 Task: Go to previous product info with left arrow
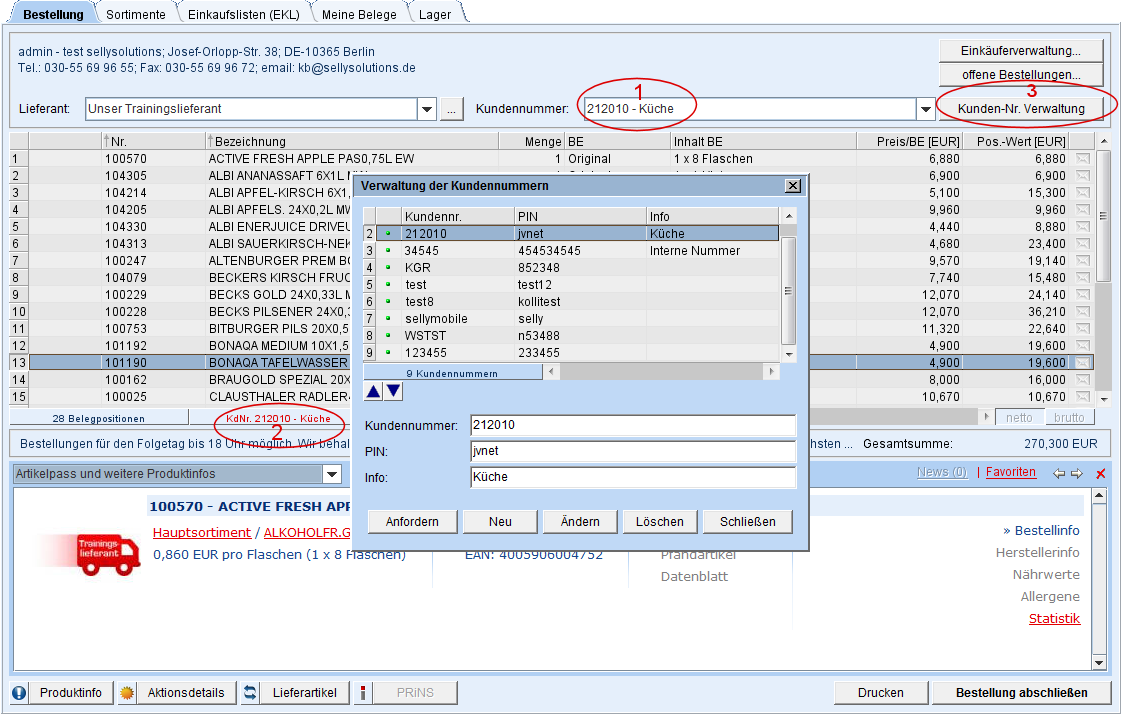[x=1059, y=473]
